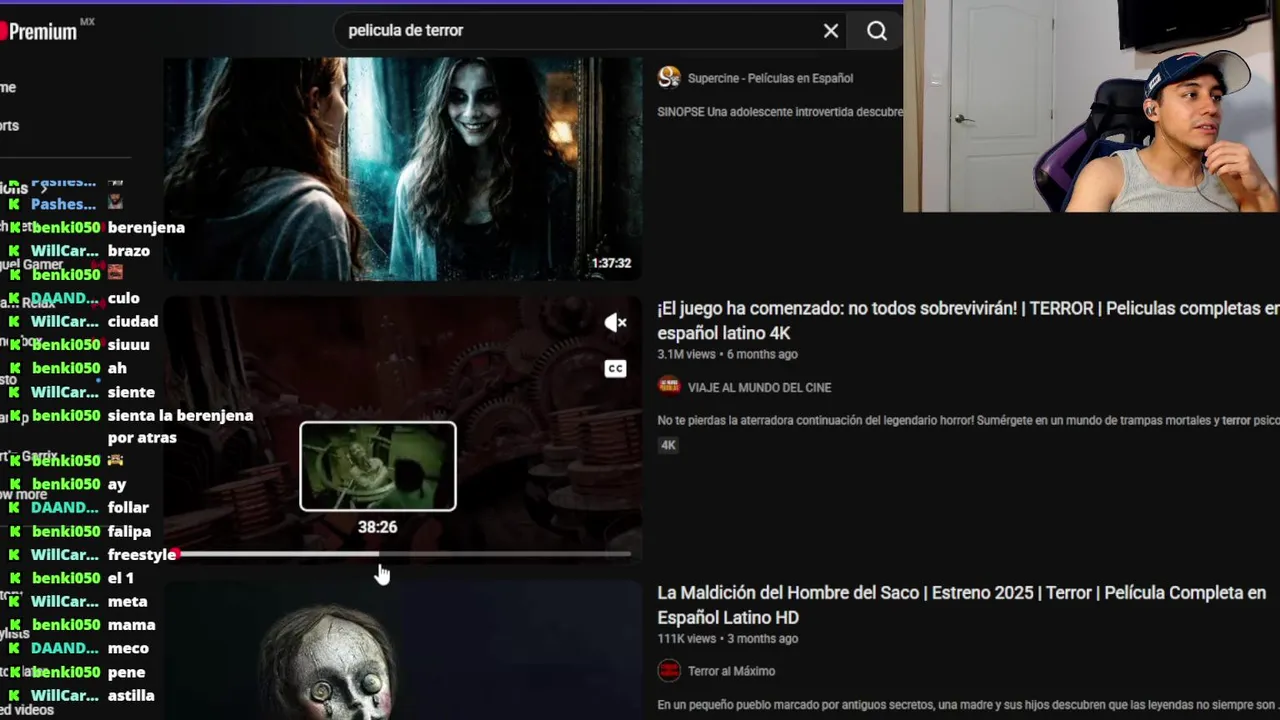Go to Supercine - Películas en Español channel
This screenshot has width=1280, height=720.
[770, 78]
